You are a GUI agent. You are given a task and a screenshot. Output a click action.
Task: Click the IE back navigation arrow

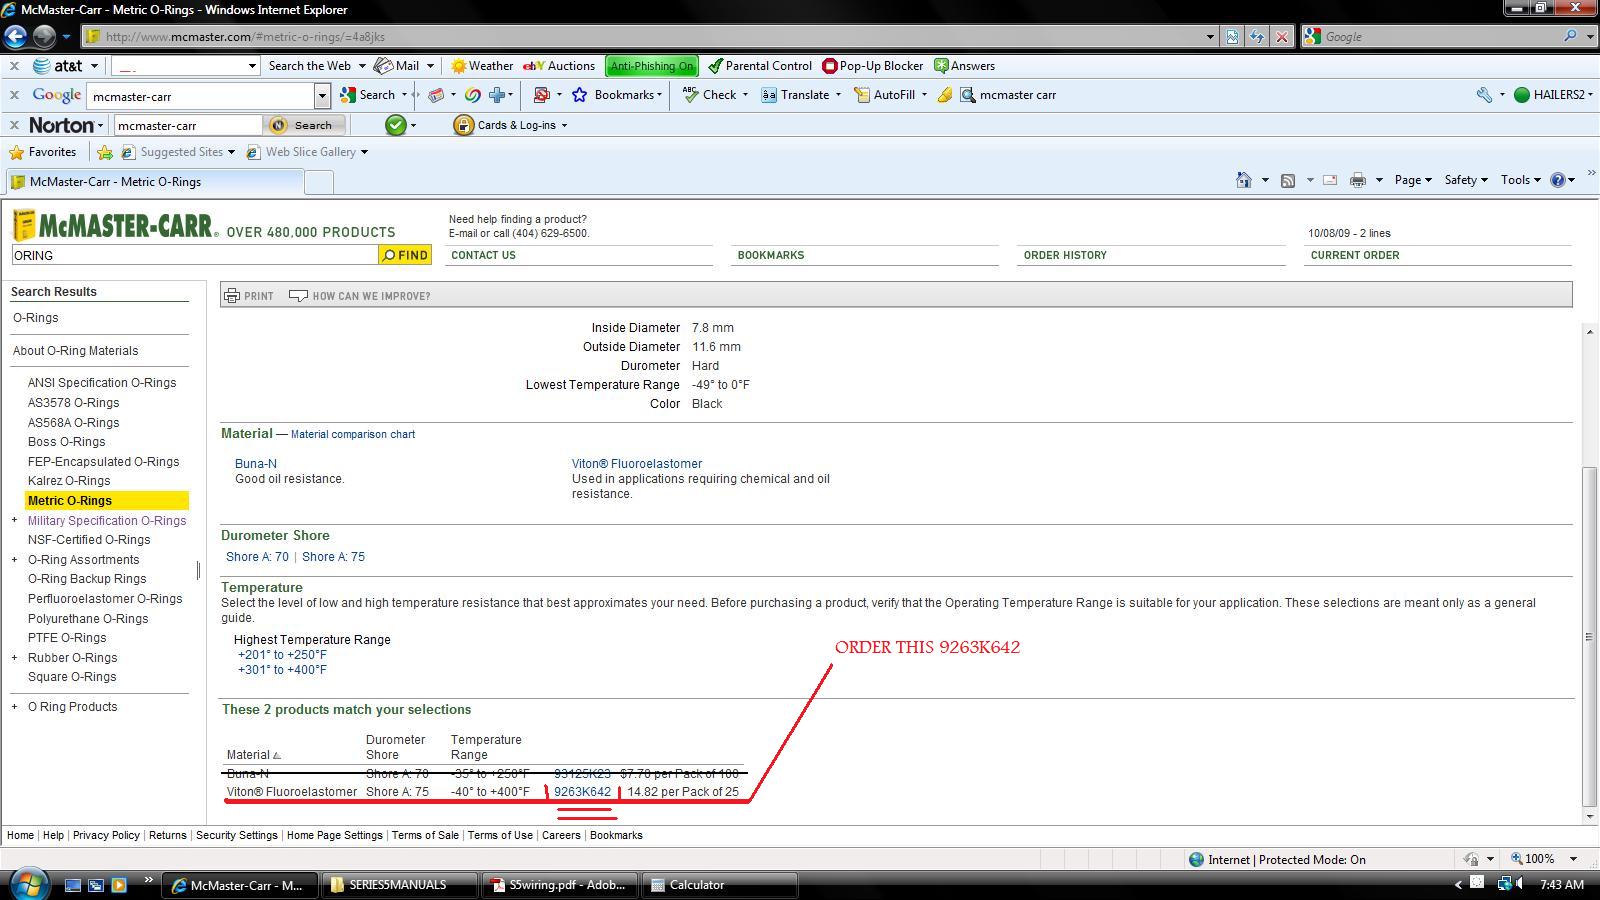[x=15, y=37]
